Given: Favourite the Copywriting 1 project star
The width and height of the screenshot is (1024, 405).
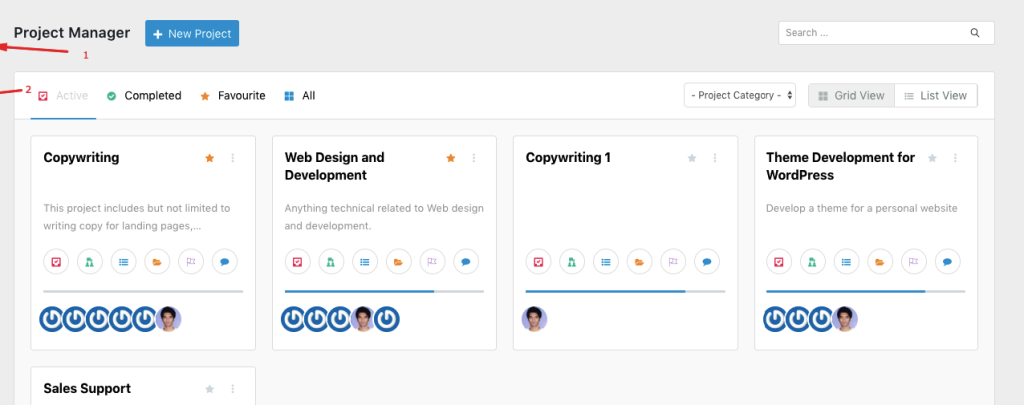Looking at the screenshot, I should click(x=692, y=158).
